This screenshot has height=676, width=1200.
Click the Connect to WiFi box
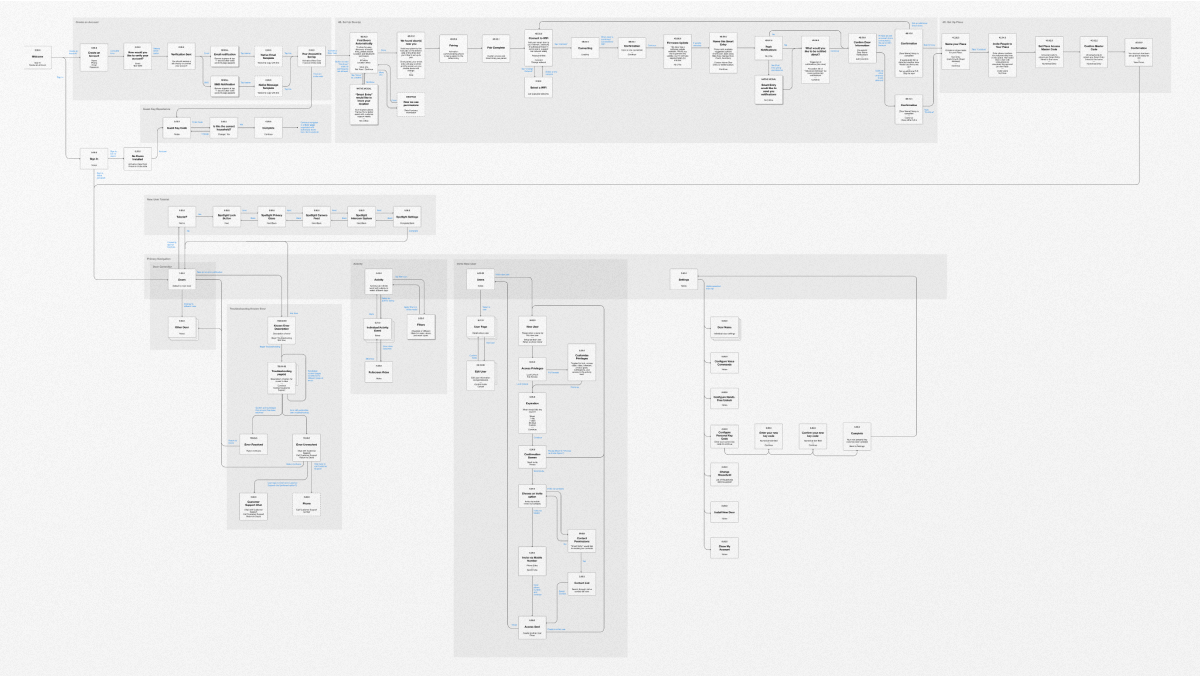539,47
